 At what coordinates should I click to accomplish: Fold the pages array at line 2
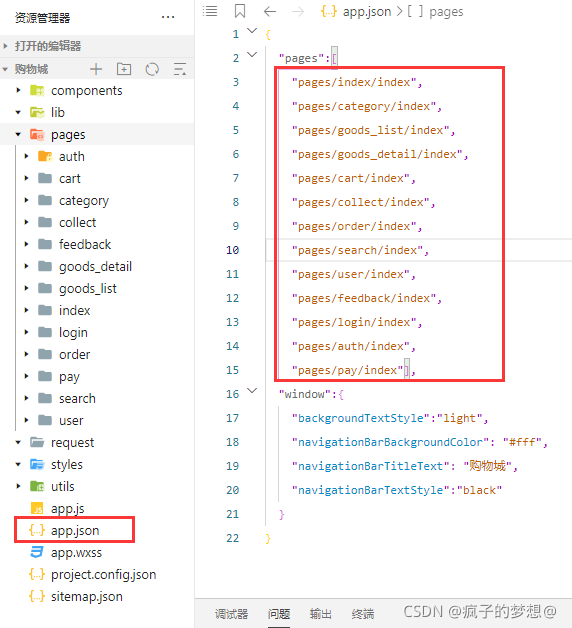pos(252,54)
